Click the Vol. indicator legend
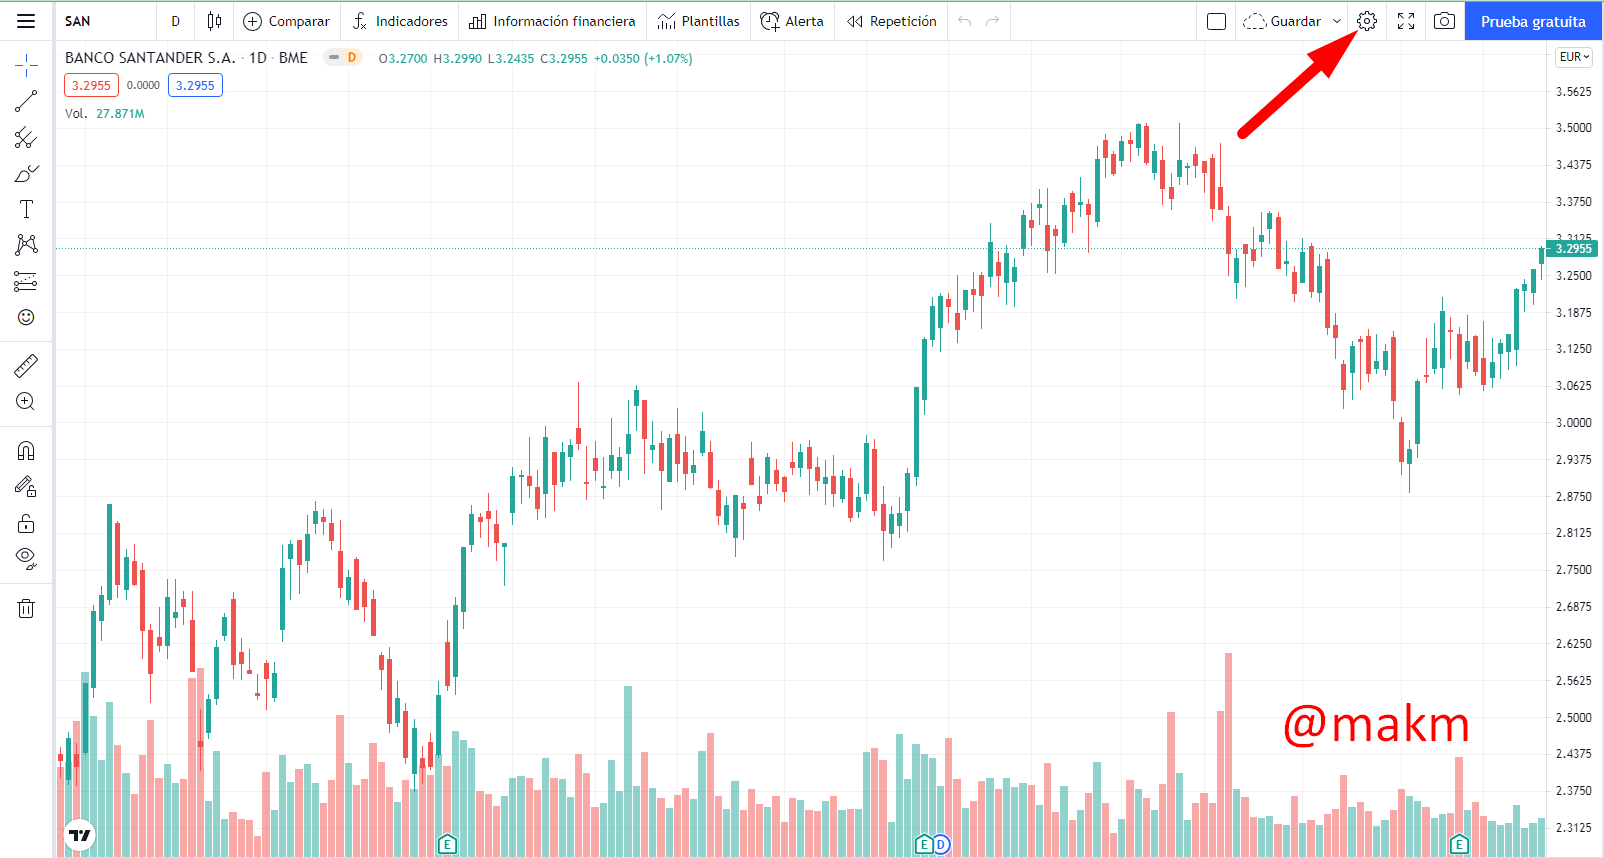Image resolution: width=1604 pixels, height=858 pixels. [76, 114]
